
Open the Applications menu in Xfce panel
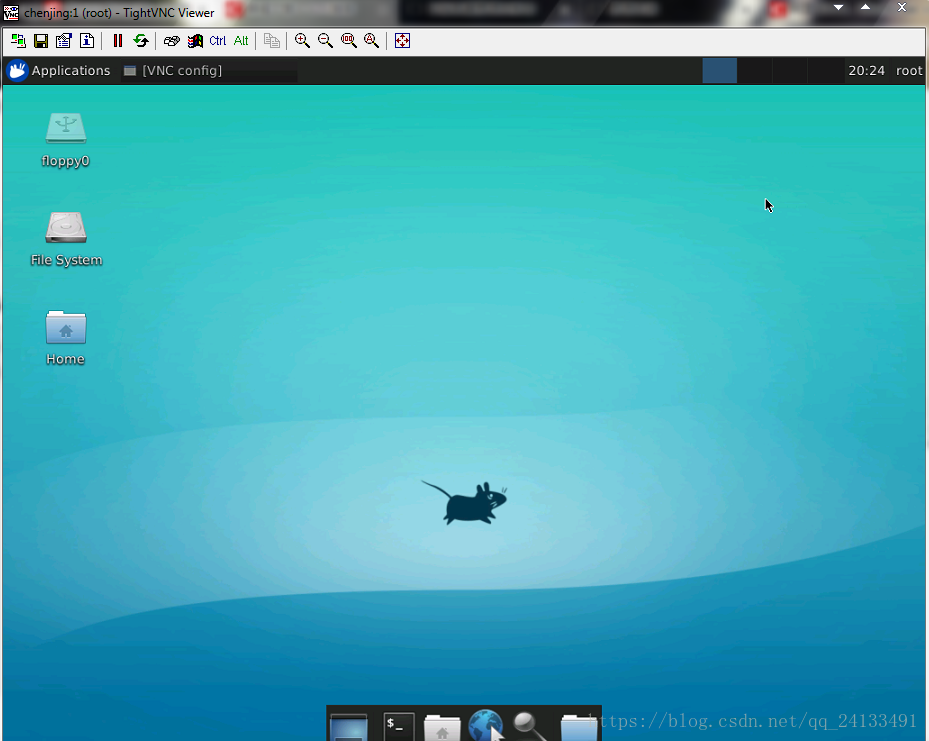point(59,70)
